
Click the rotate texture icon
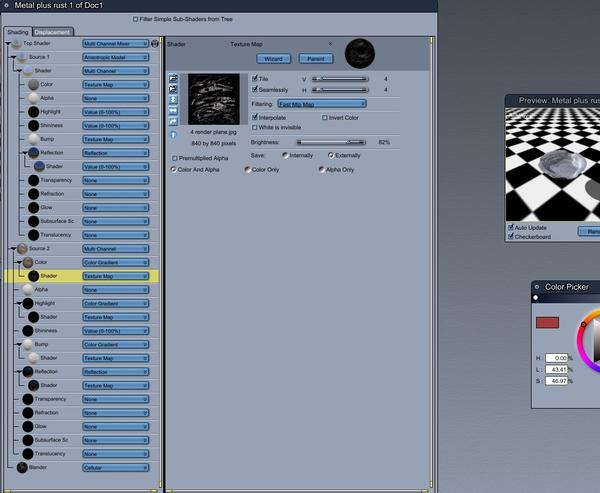[173, 121]
